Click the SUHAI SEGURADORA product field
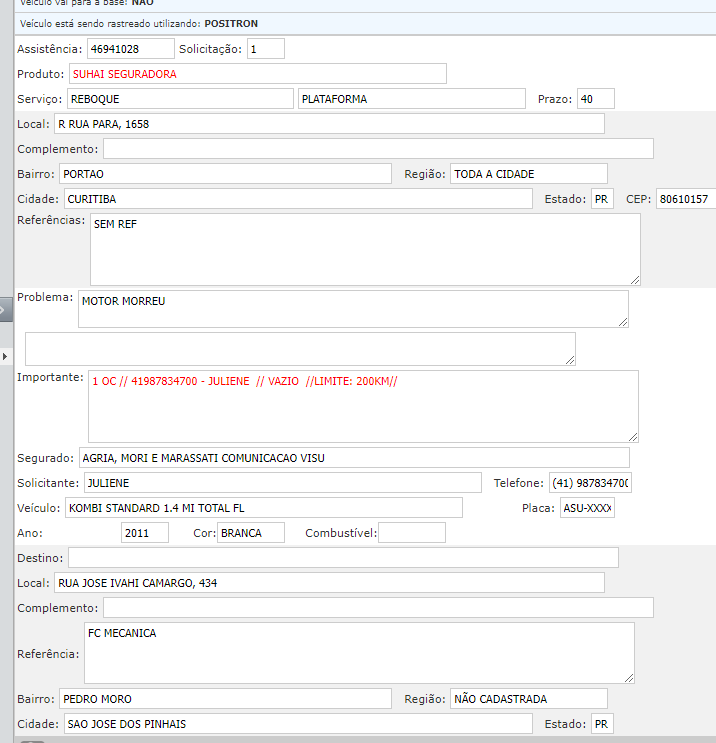 [x=257, y=74]
